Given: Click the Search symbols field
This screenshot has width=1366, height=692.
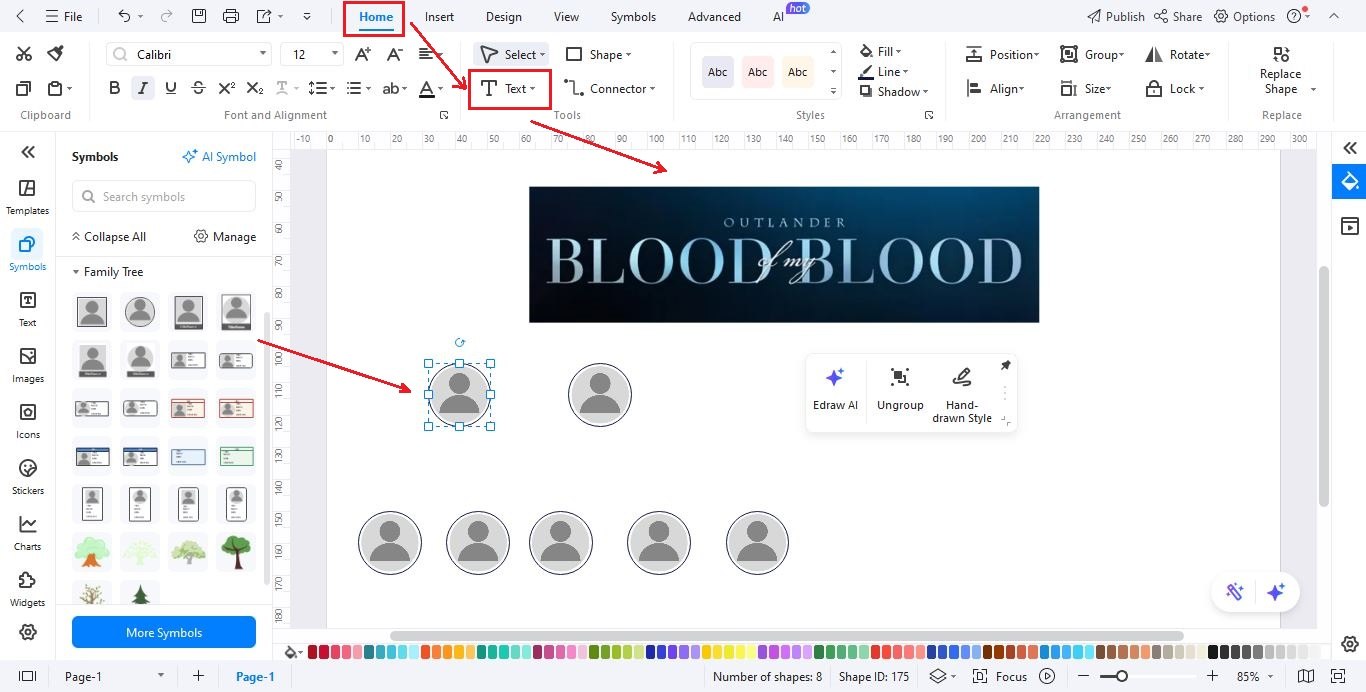Looking at the screenshot, I should 164,197.
